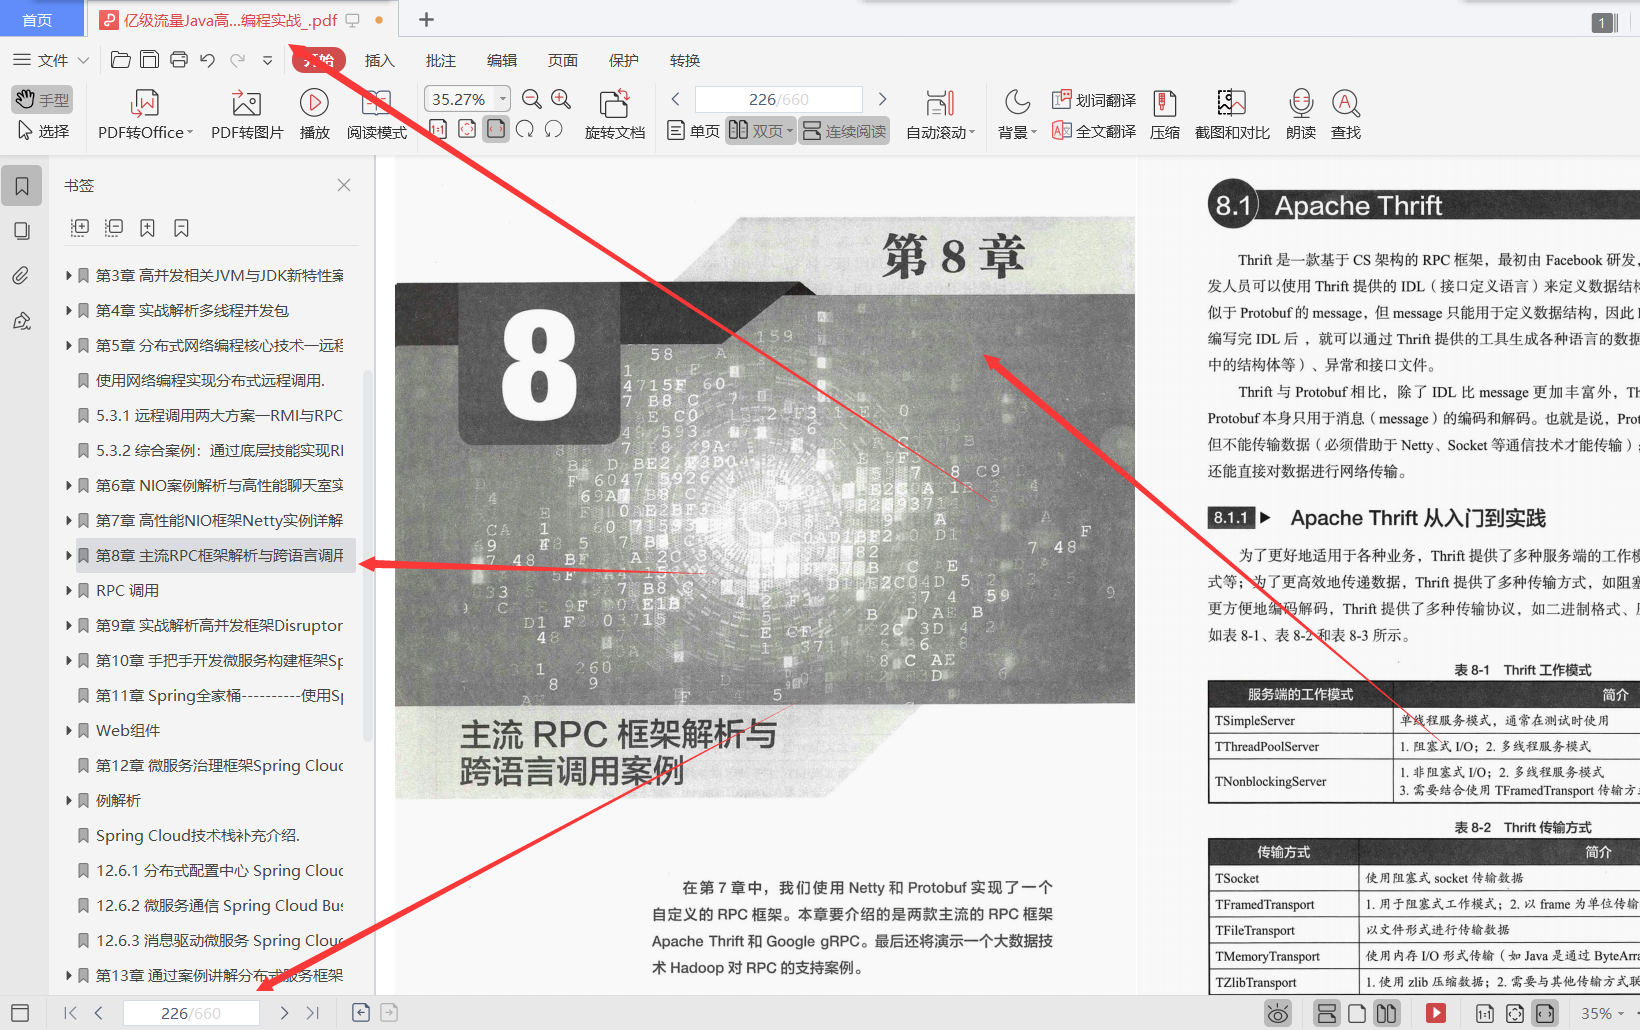Image resolution: width=1640 pixels, height=1030 pixels.
Task: Start 朗读 read-aloud
Action: (1301, 114)
